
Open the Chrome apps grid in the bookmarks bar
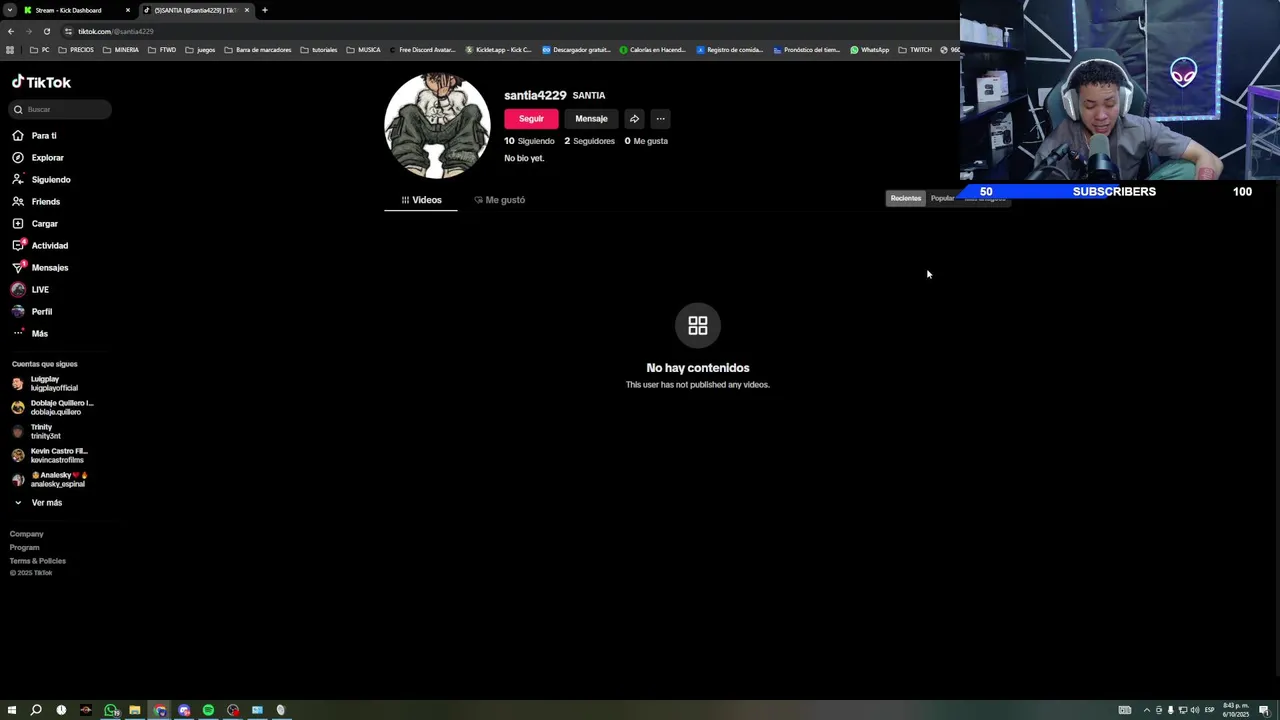coord(10,50)
